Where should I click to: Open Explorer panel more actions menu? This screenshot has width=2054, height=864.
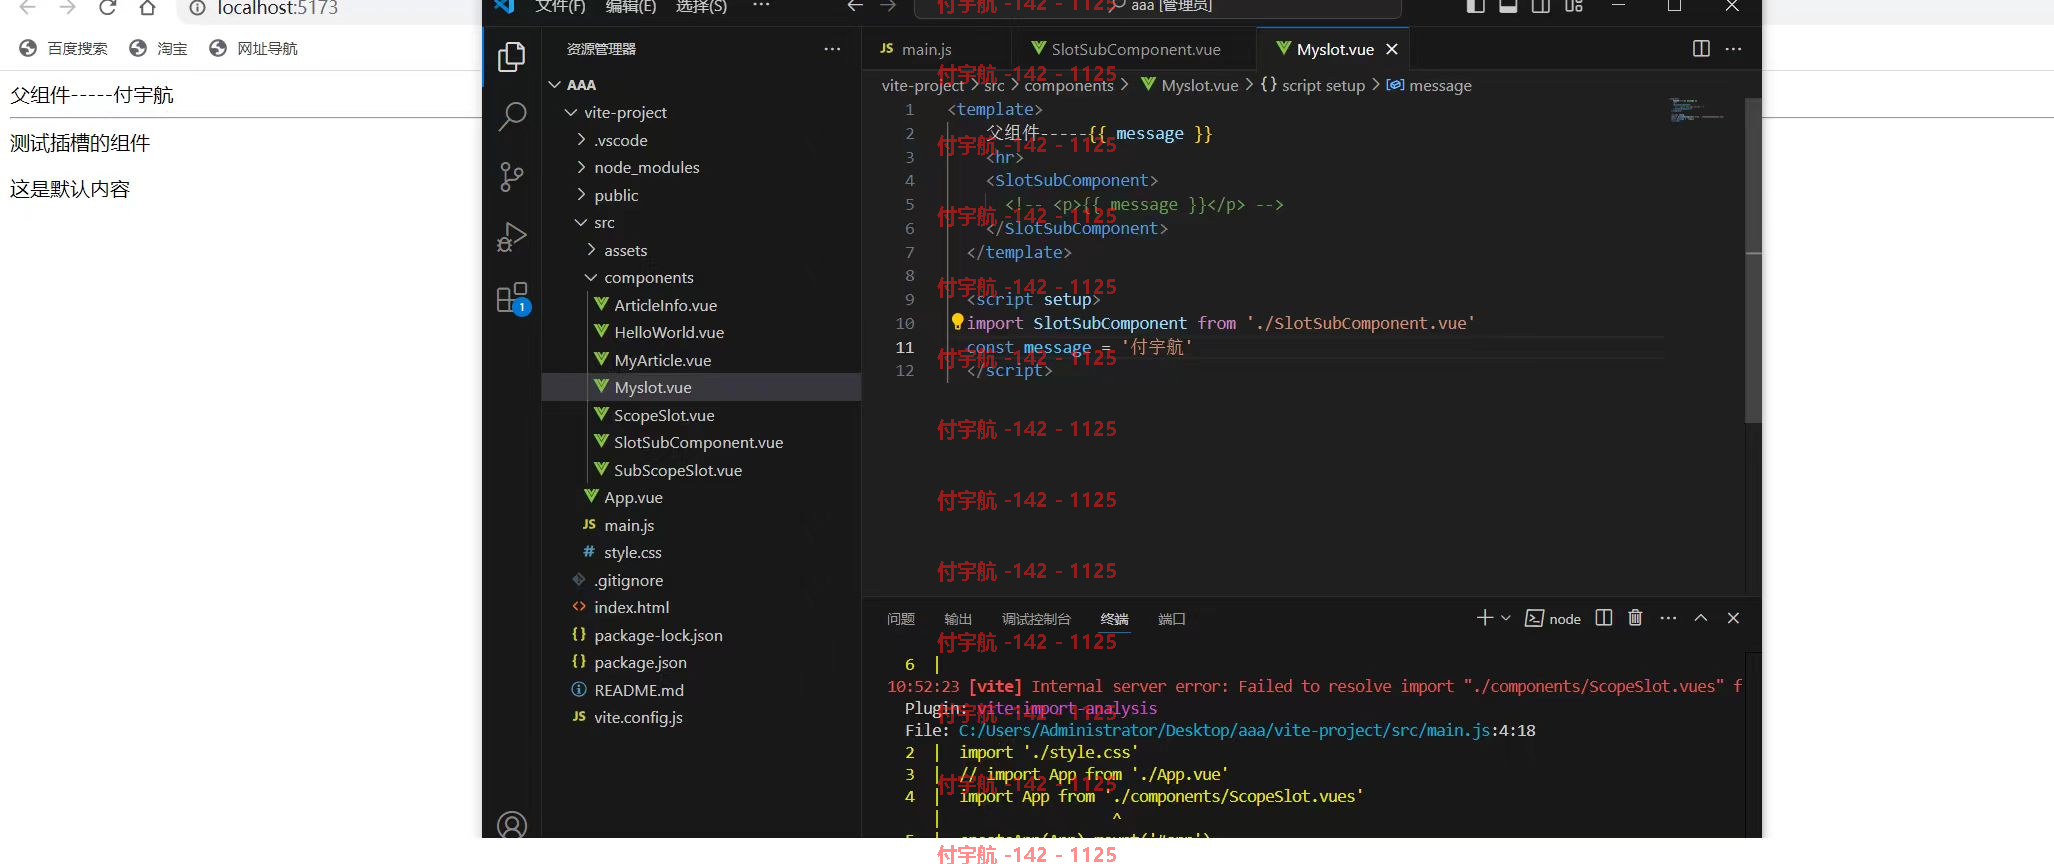coord(832,49)
